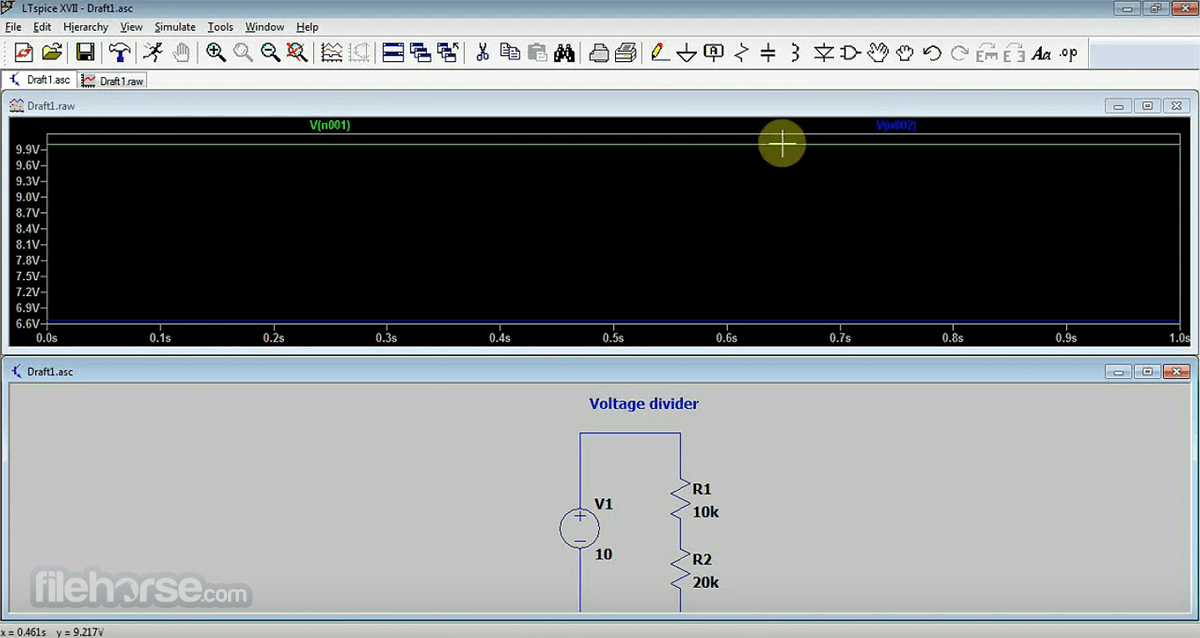The image size is (1200, 638).
Task: Click the Pan magnifier icon
Action: [243, 53]
